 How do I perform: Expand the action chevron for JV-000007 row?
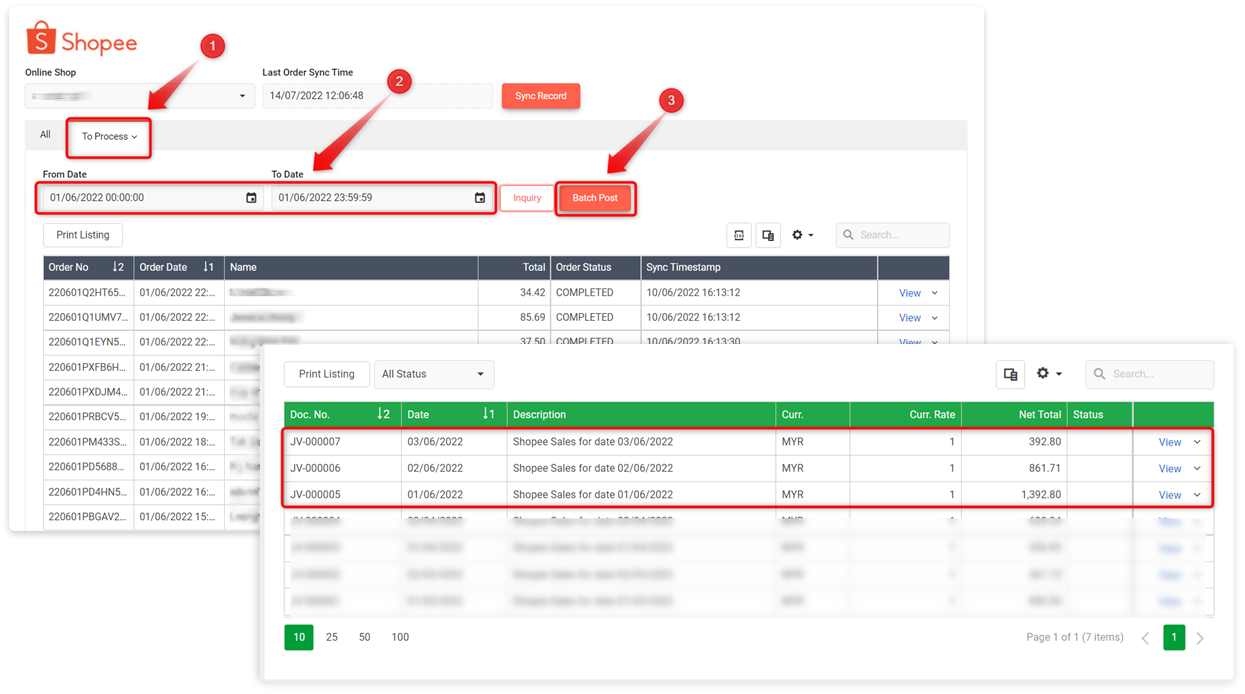pyautogui.click(x=1197, y=442)
